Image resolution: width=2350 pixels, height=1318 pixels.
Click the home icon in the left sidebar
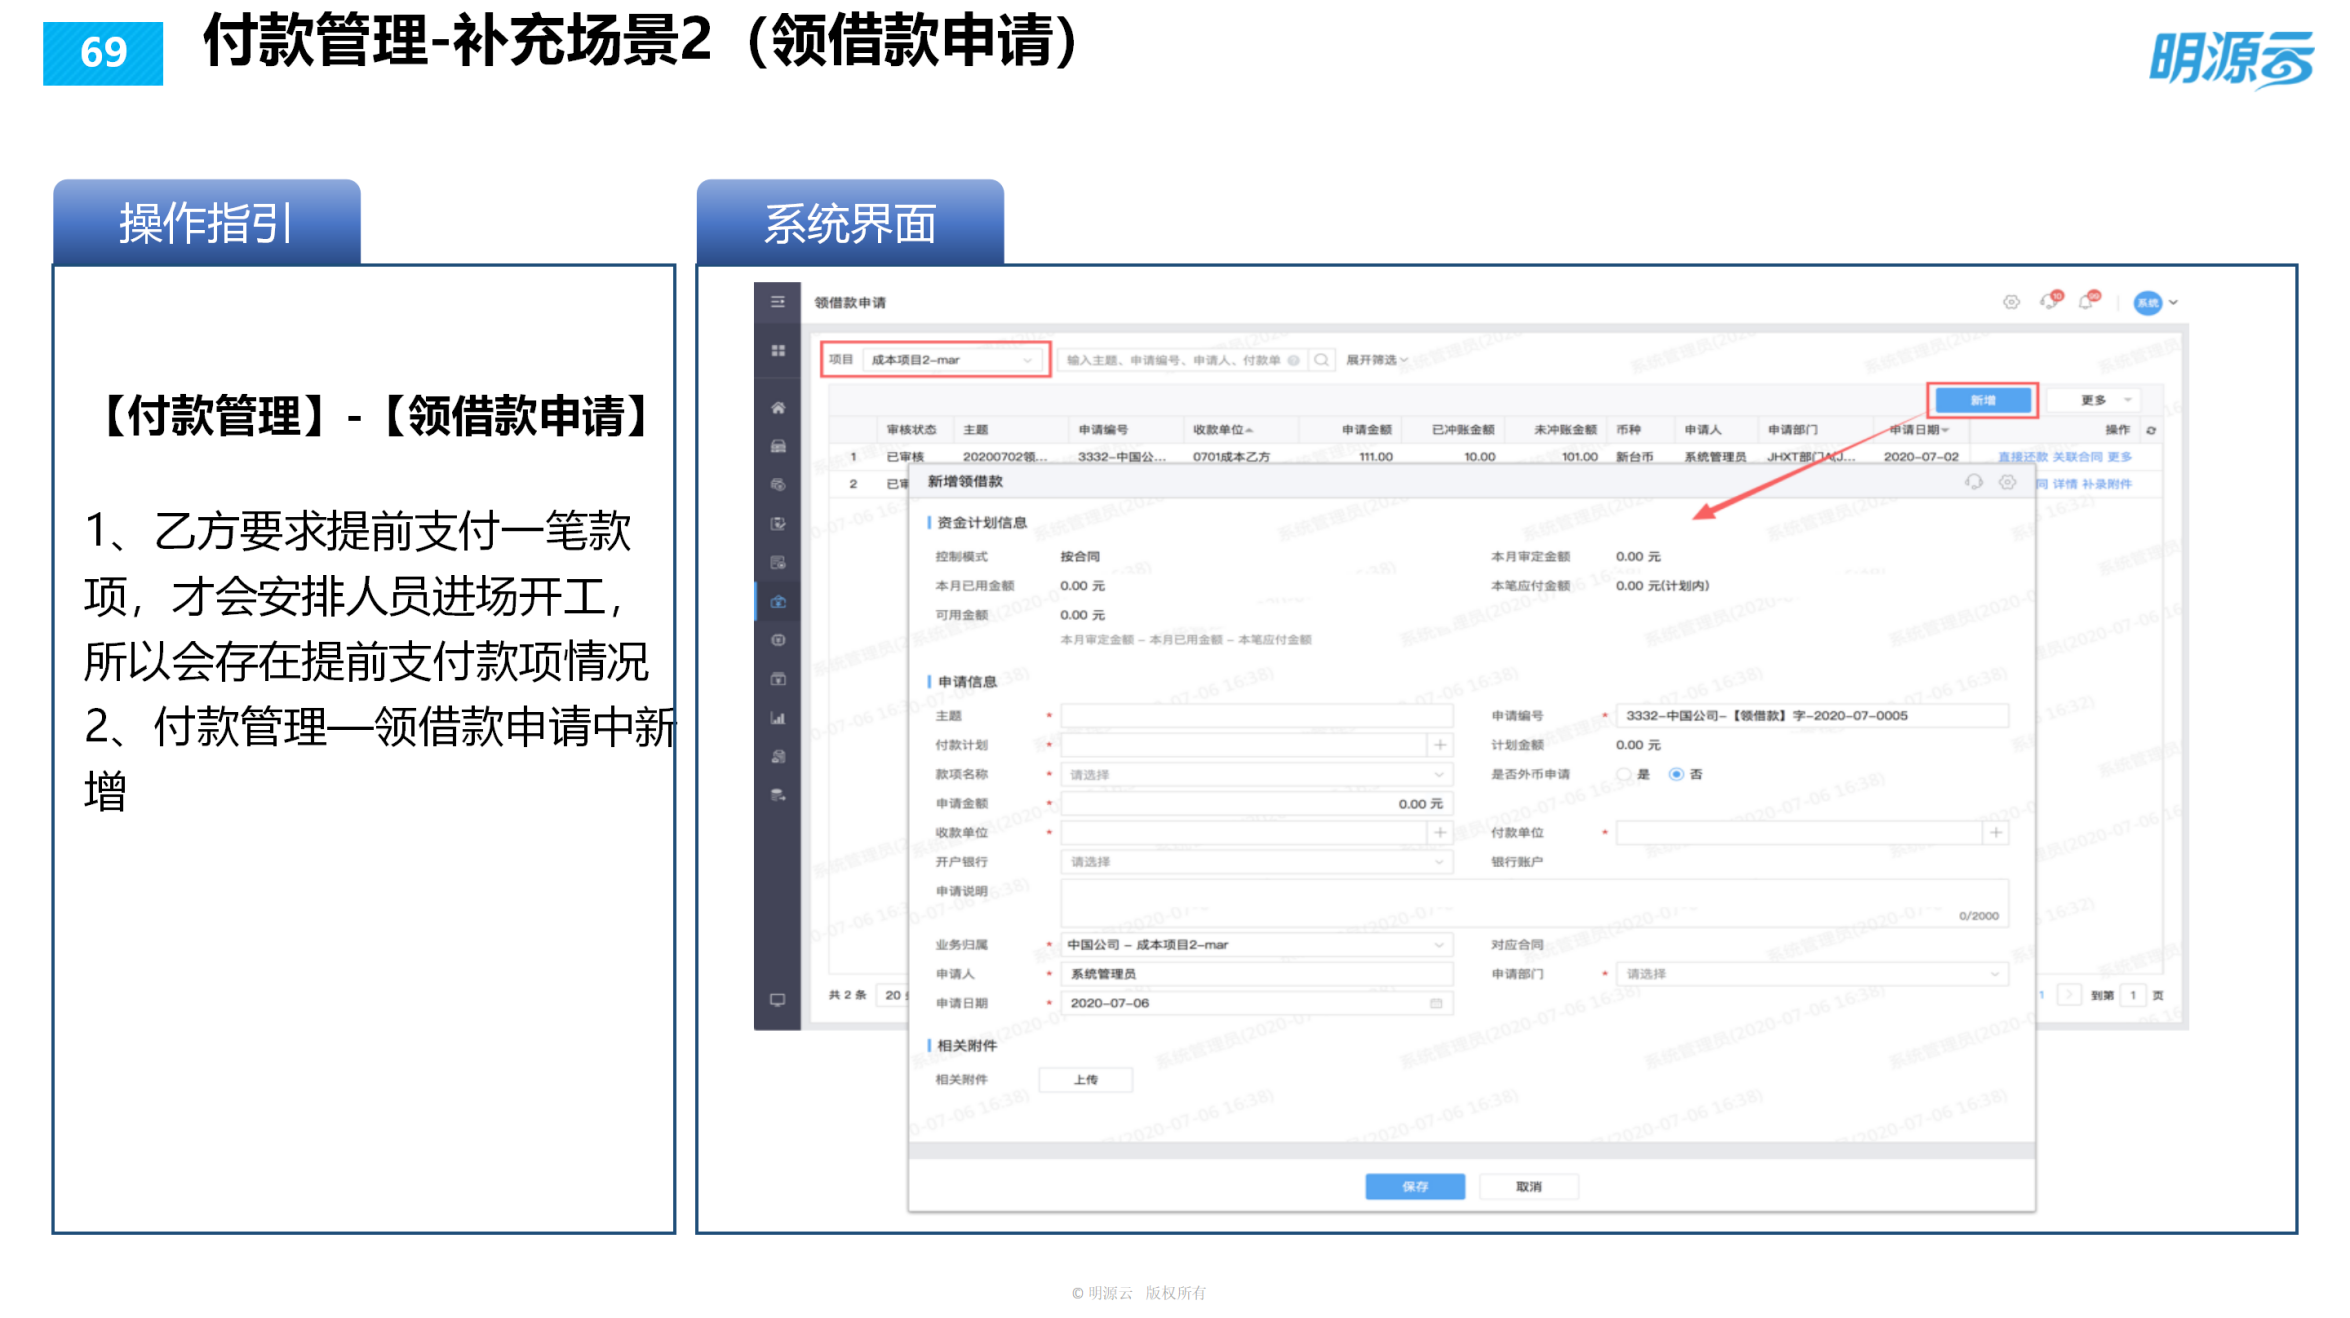[x=778, y=408]
